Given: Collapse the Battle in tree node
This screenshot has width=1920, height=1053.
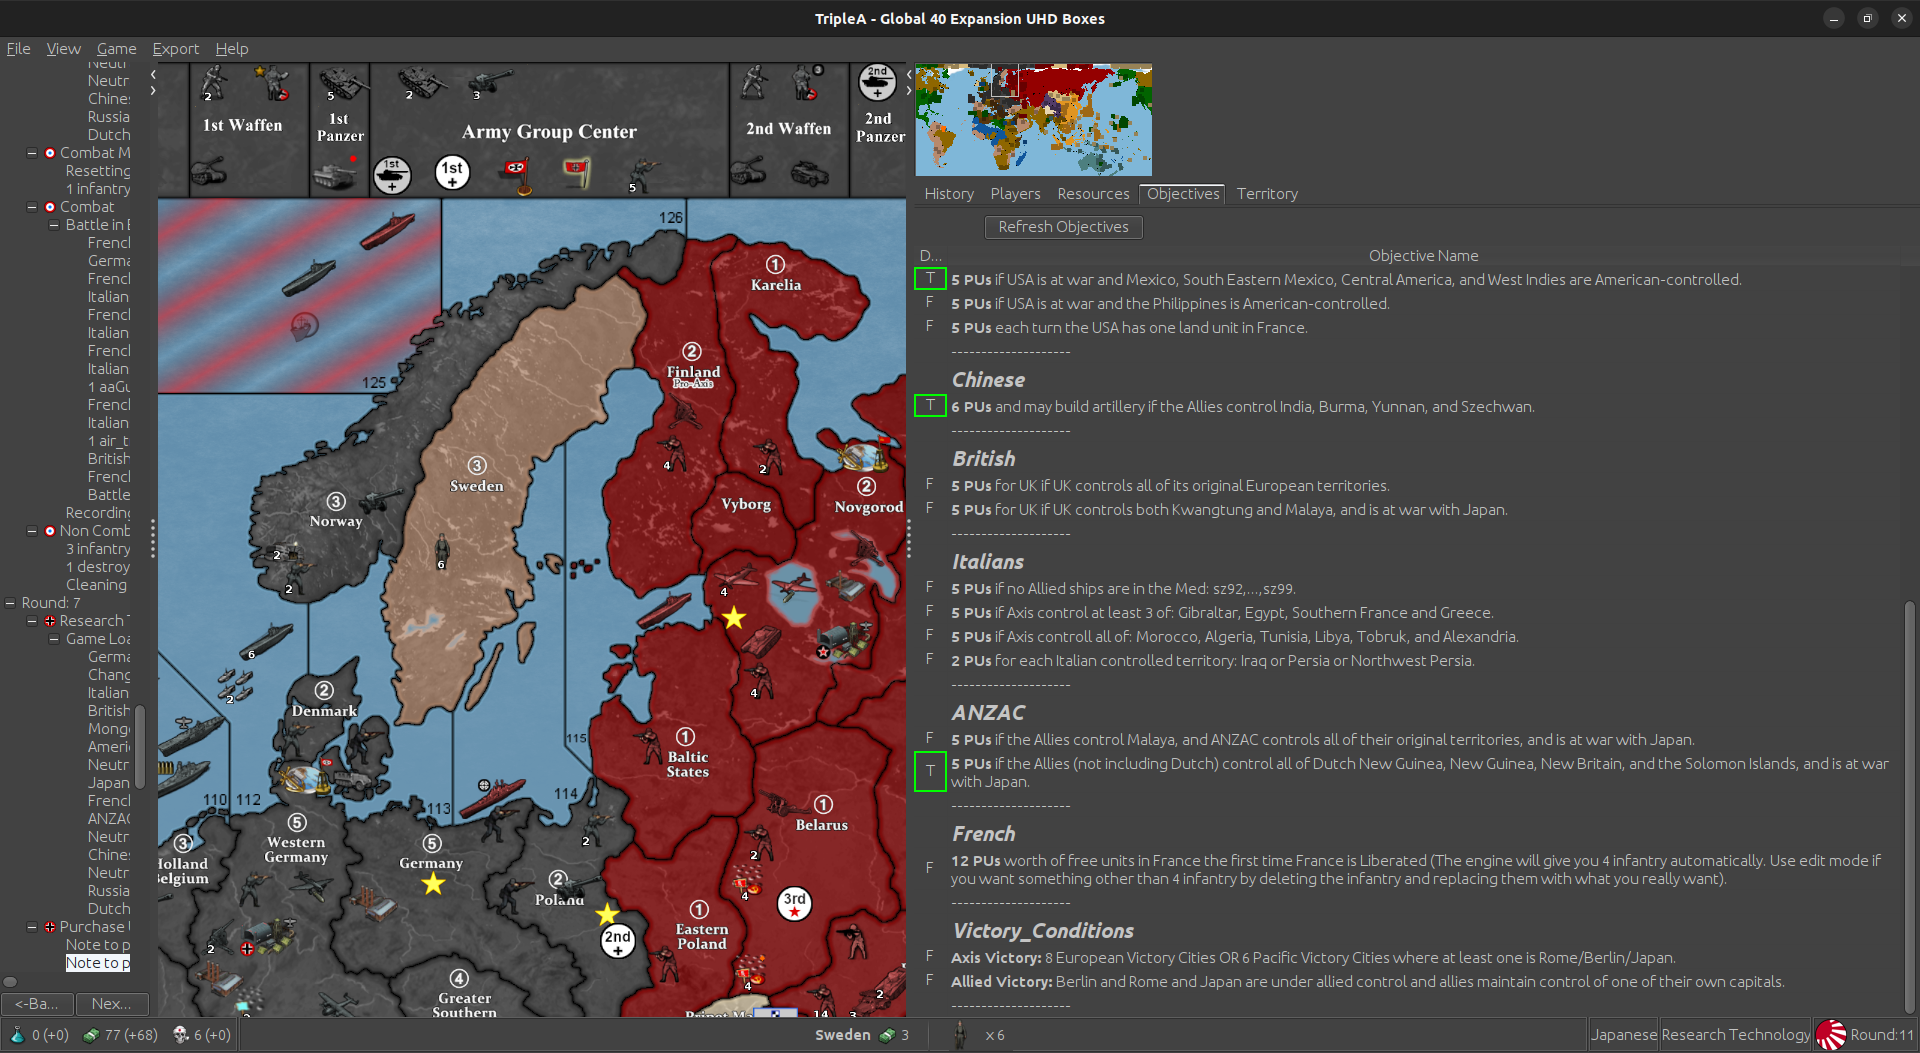Looking at the screenshot, I should pyautogui.click(x=54, y=225).
